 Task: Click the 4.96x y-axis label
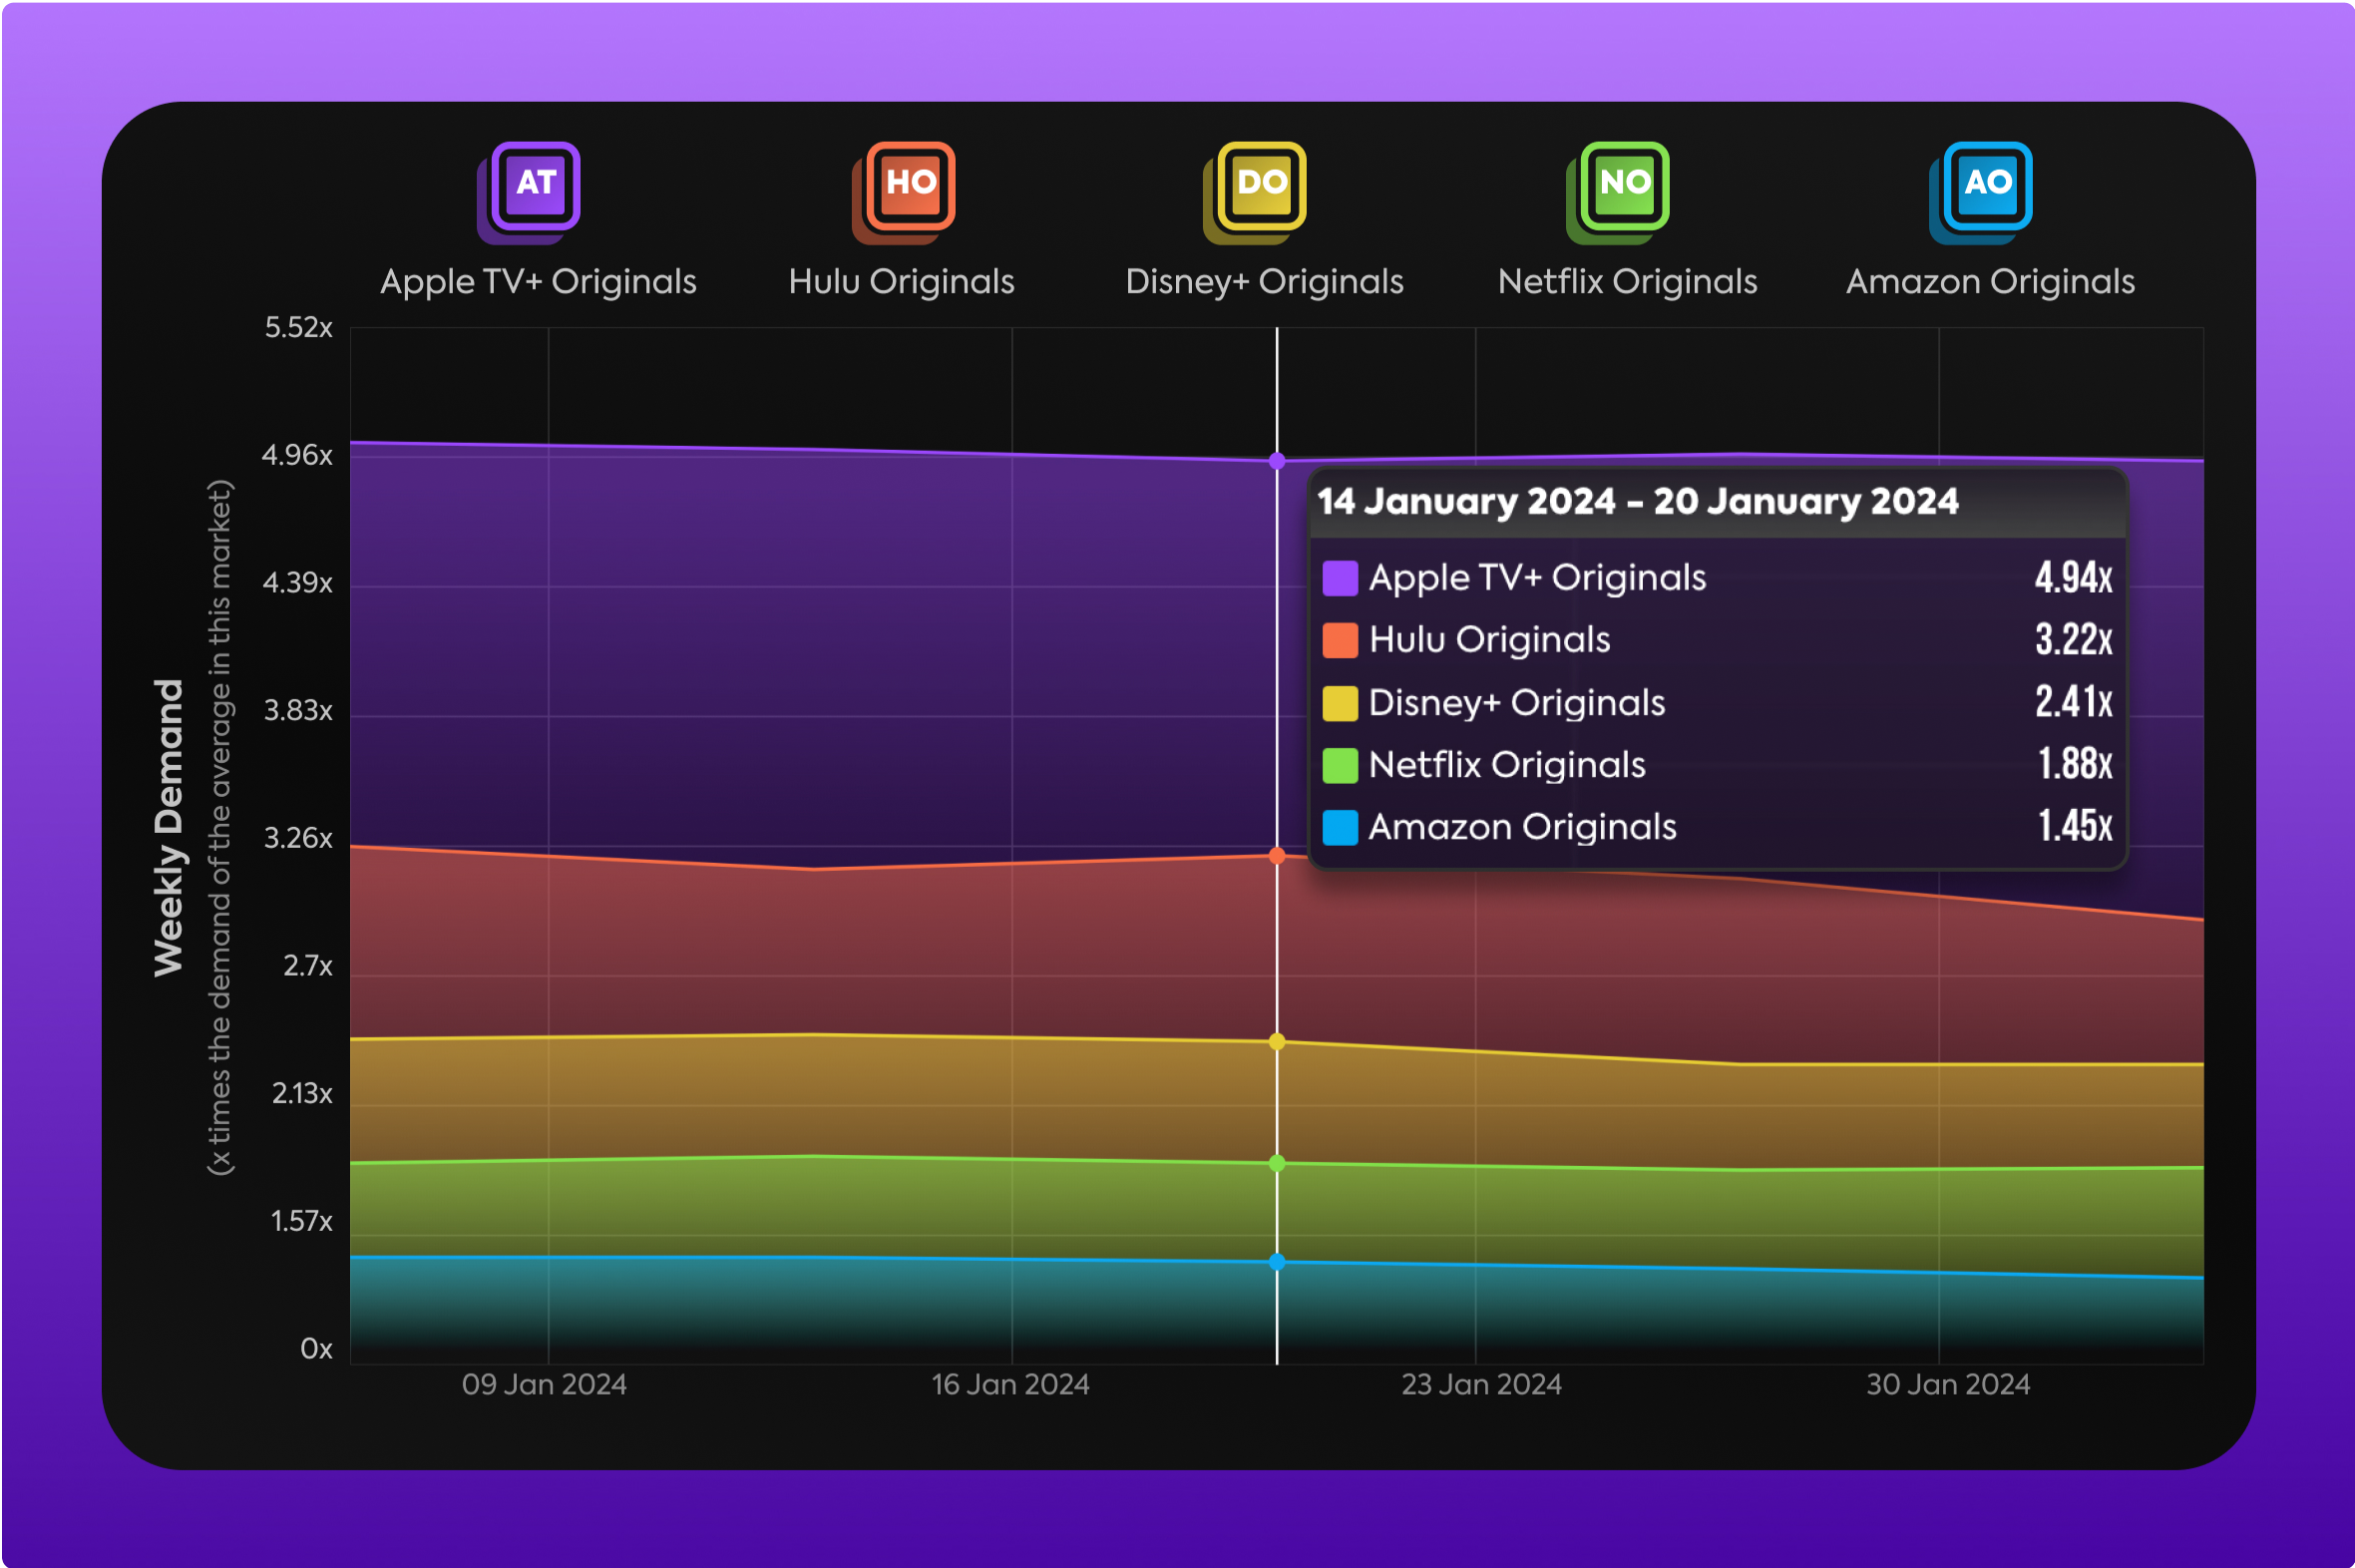point(297,456)
